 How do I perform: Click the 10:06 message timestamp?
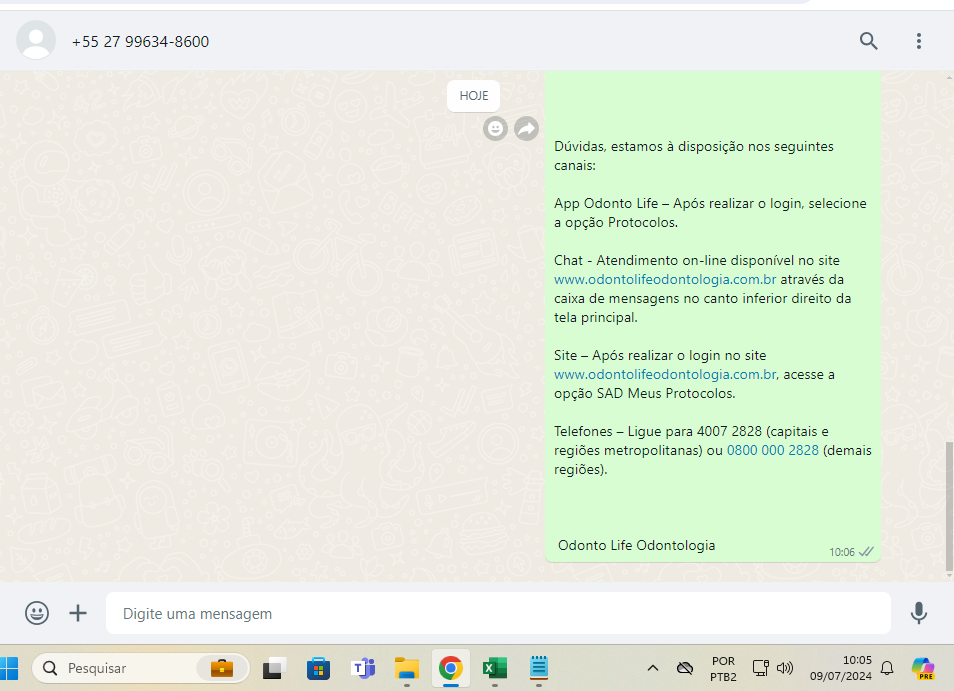pos(841,552)
